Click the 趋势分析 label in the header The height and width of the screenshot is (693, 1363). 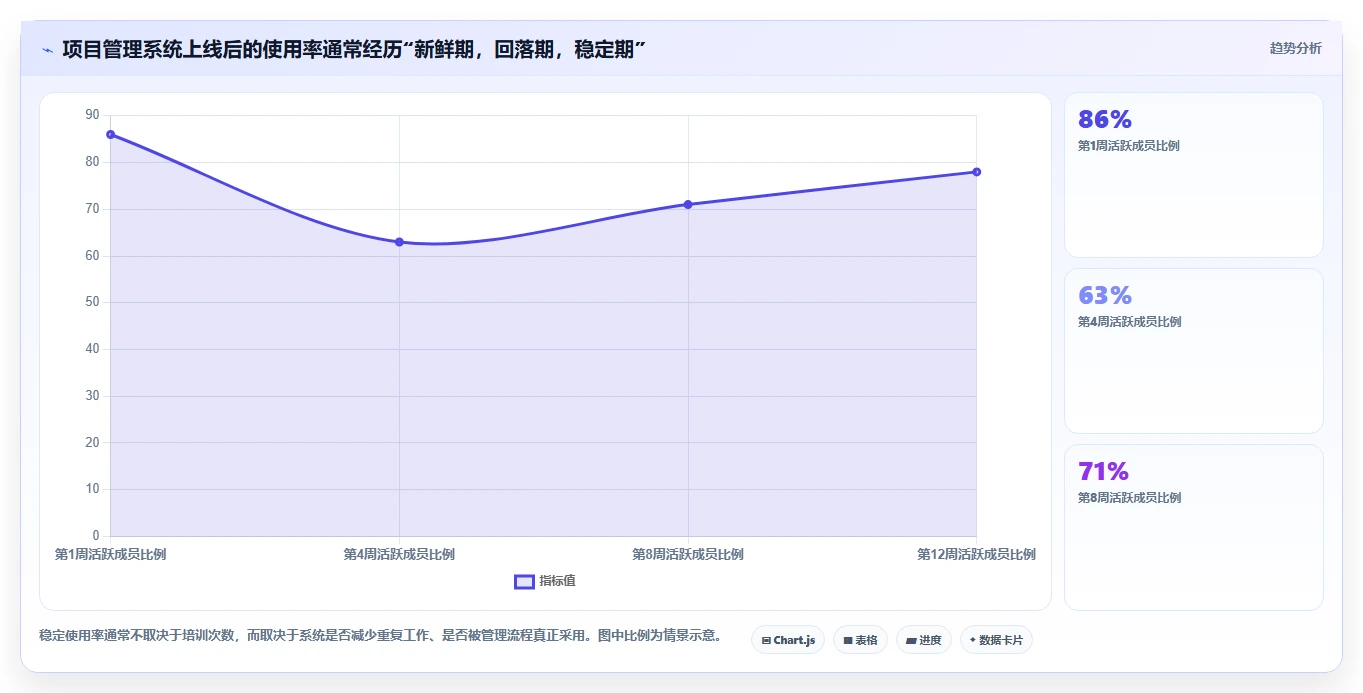[x=1295, y=48]
